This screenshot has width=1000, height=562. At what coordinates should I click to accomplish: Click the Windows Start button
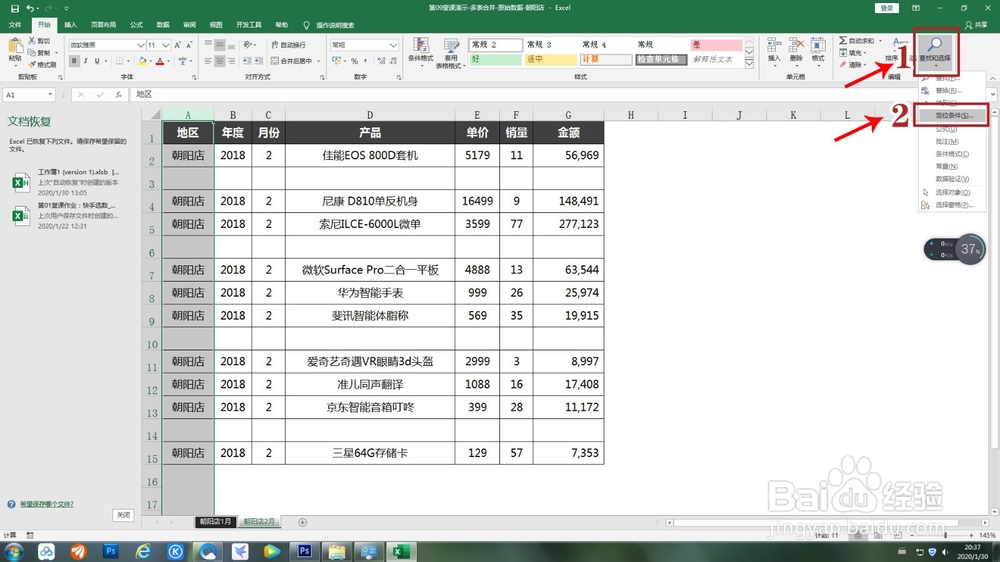[x=13, y=551]
